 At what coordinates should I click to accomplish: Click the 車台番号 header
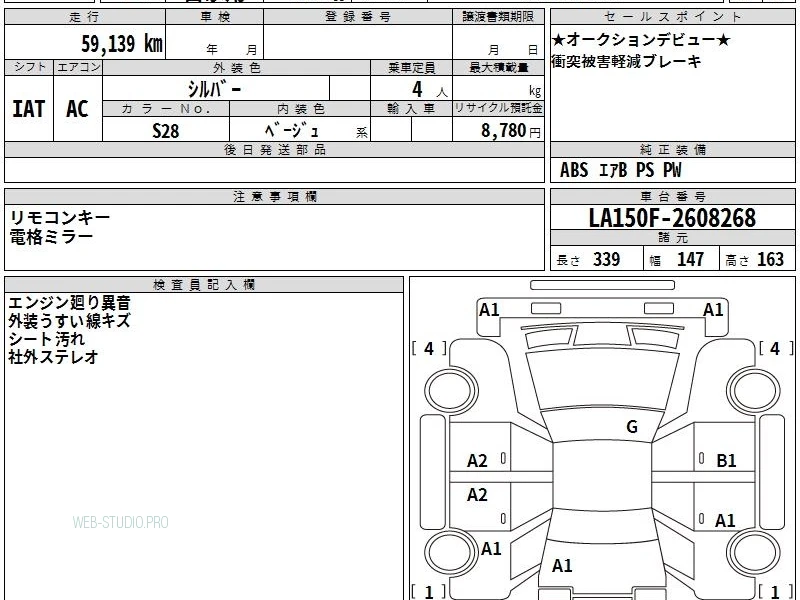click(x=672, y=196)
